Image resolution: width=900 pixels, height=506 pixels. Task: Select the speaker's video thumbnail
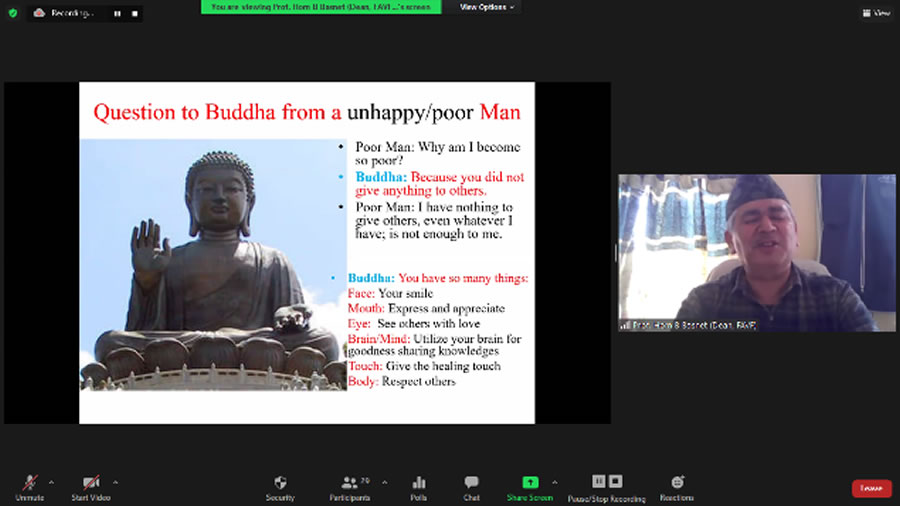click(757, 252)
